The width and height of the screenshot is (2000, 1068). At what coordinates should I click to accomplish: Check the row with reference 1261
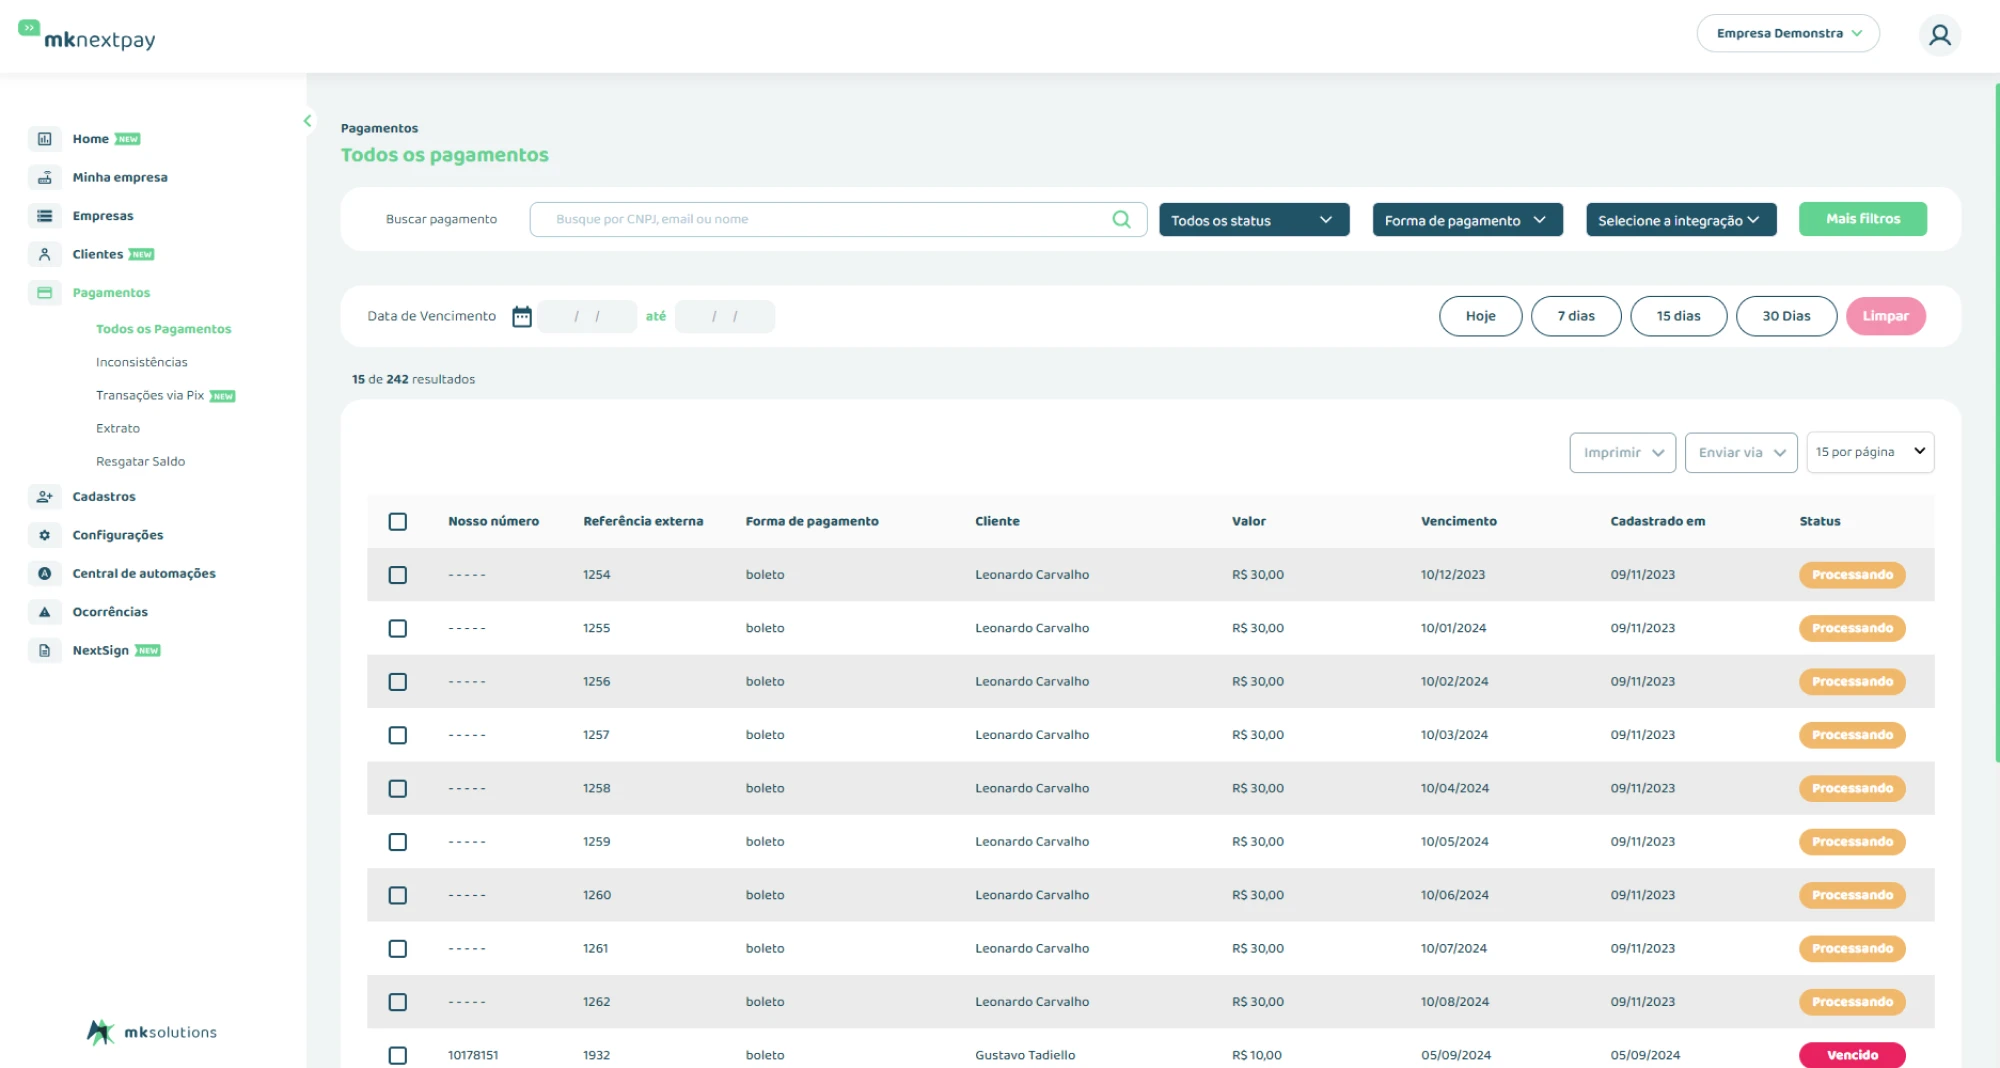(x=398, y=949)
